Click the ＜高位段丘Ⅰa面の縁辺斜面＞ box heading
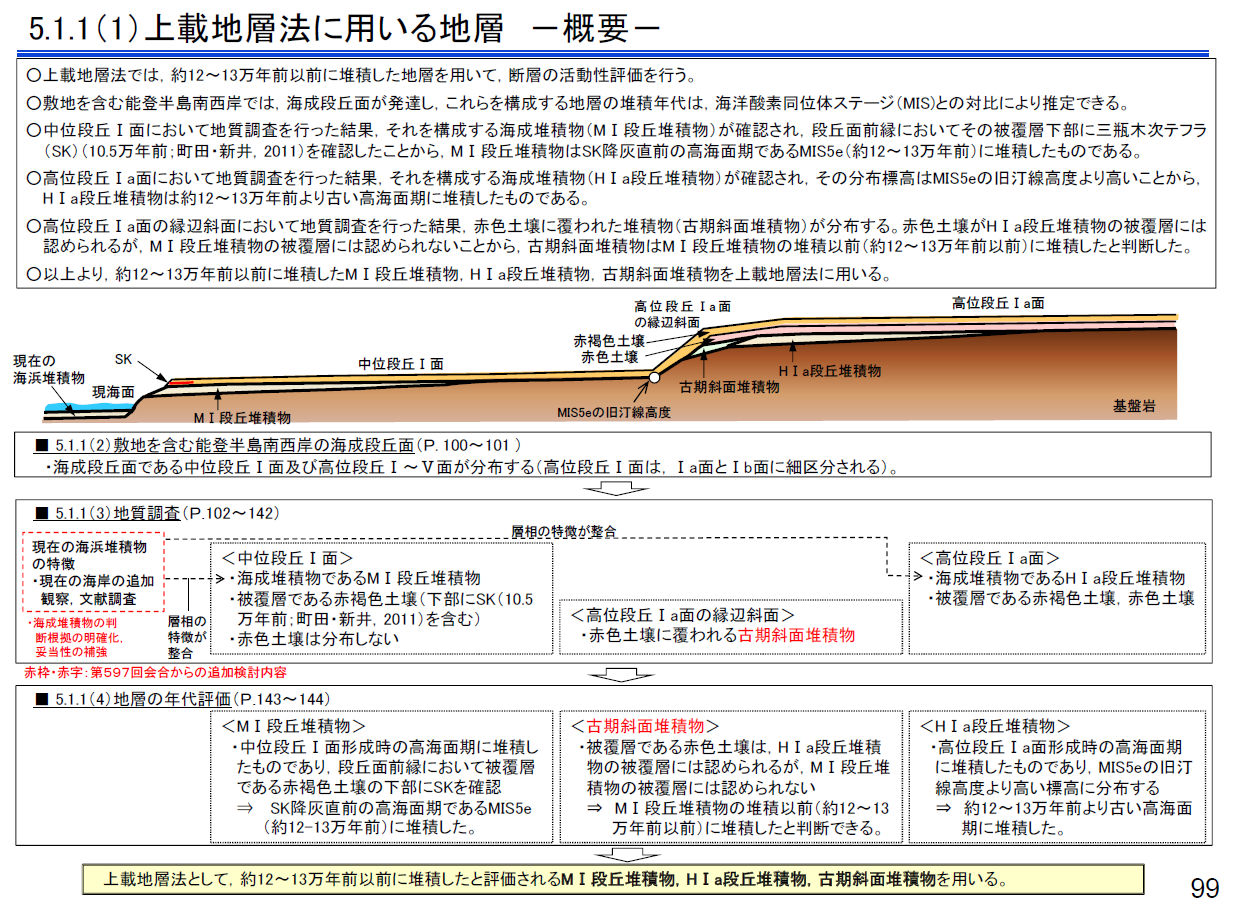The image size is (1241, 901). coord(682,614)
